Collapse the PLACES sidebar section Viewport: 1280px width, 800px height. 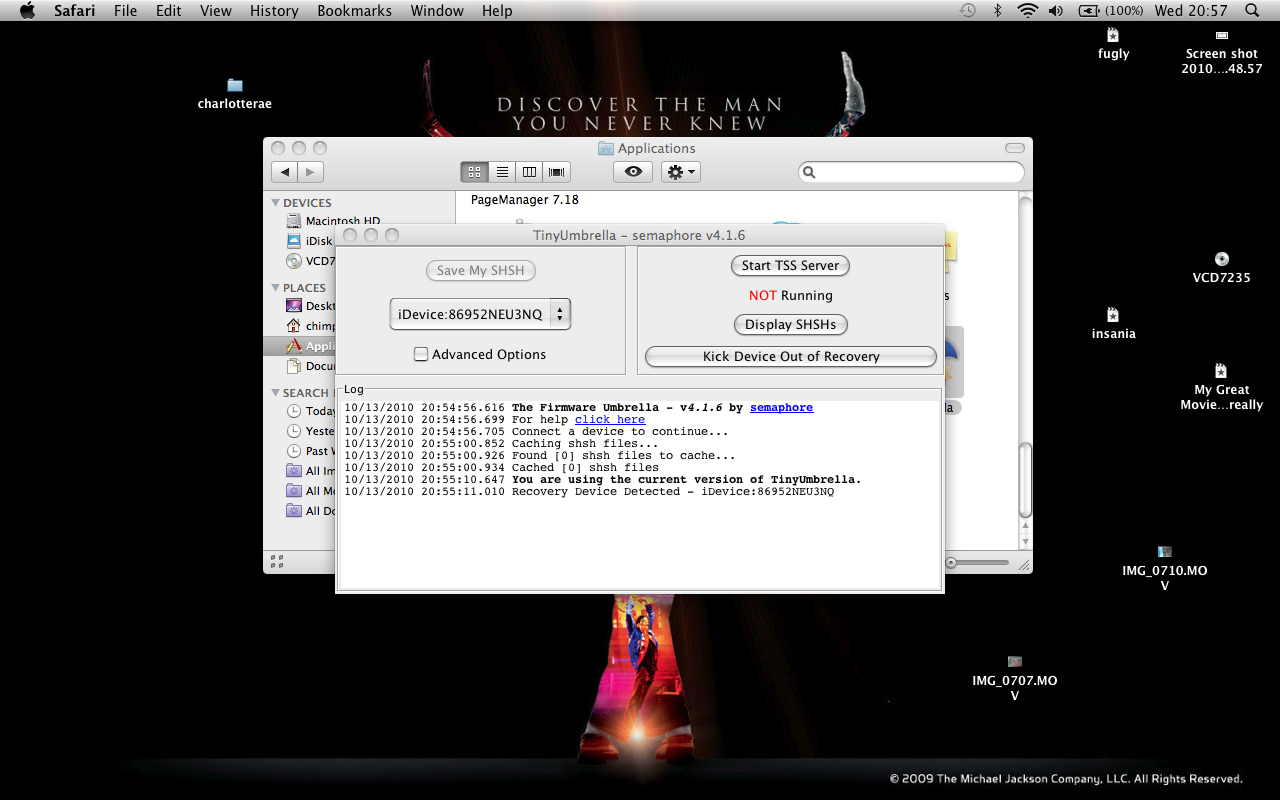[x=276, y=288]
